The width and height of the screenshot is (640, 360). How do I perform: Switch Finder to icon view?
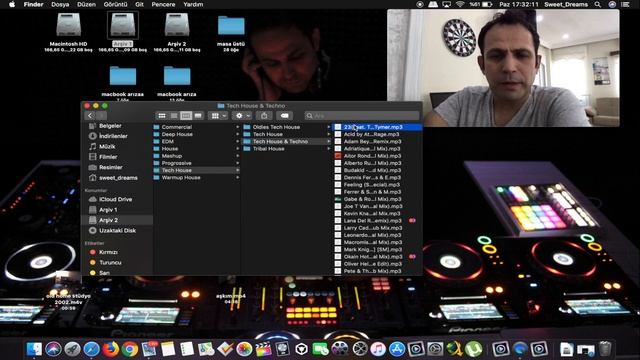(x=162, y=116)
